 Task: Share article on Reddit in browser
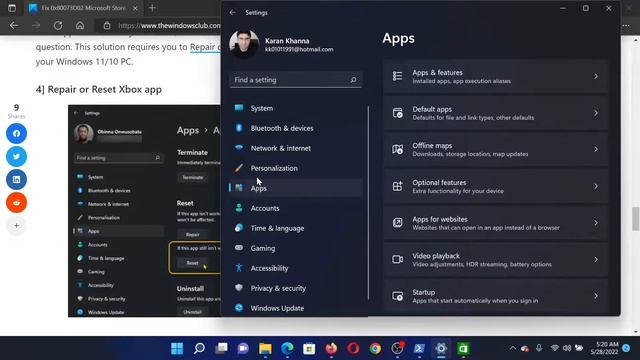(16, 202)
